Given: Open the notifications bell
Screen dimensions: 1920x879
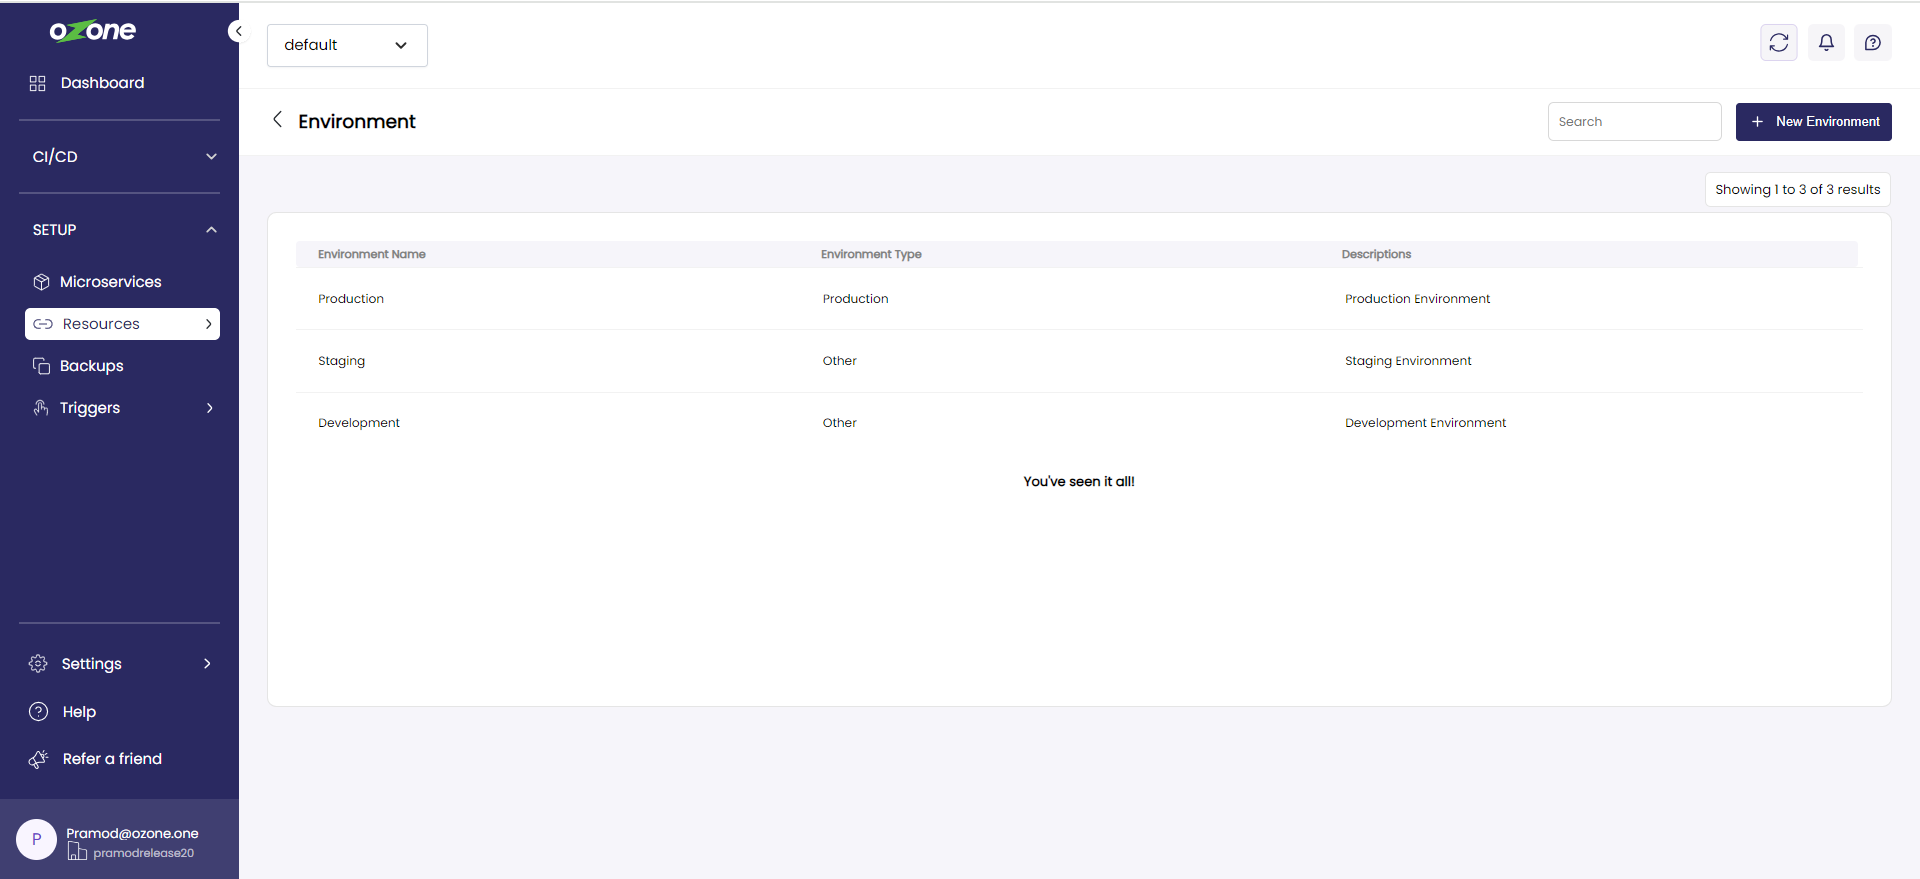Looking at the screenshot, I should coord(1826,43).
